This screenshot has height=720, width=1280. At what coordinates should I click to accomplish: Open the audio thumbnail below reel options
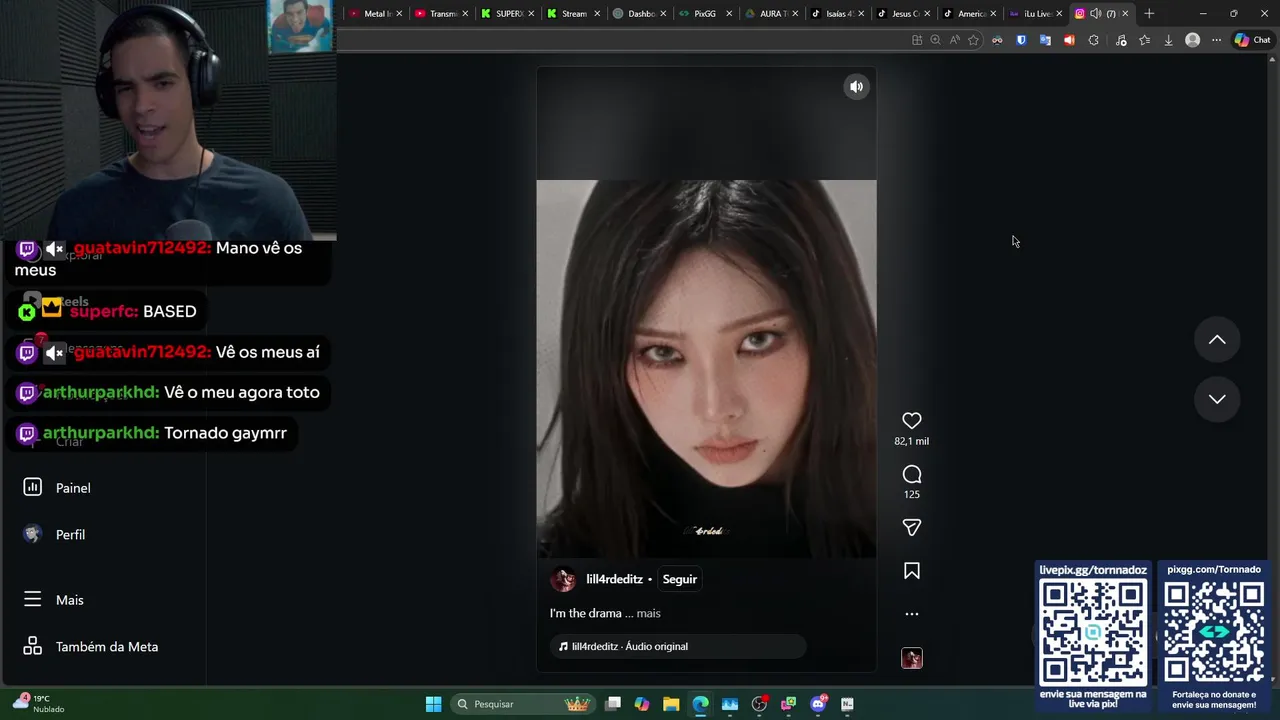click(x=911, y=658)
